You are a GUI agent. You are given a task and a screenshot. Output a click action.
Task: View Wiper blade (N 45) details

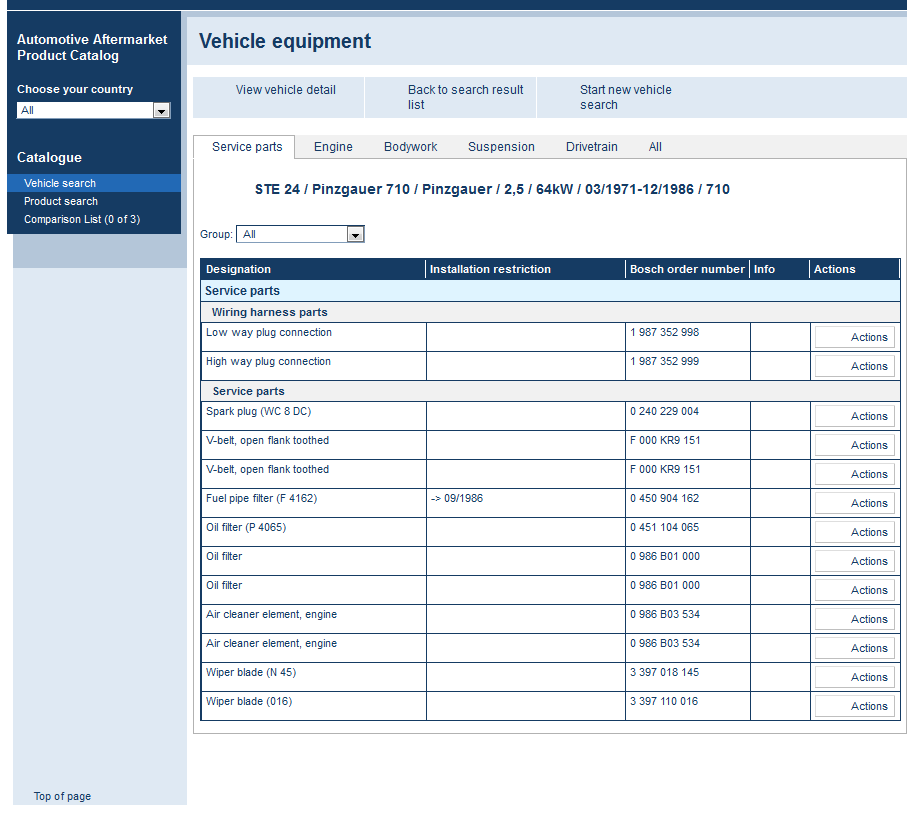tap(251, 672)
